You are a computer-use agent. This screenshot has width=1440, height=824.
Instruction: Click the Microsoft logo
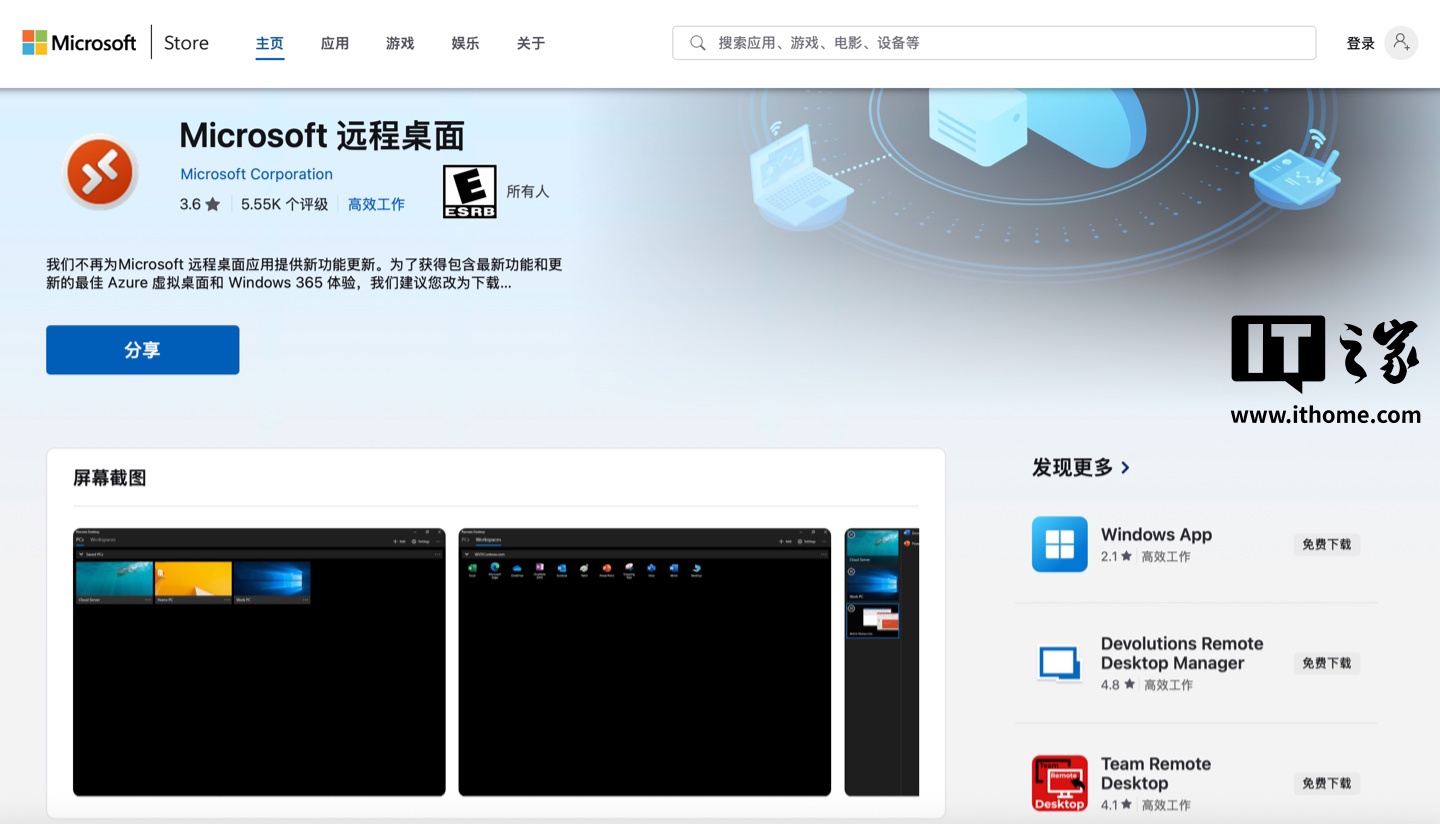pos(79,43)
